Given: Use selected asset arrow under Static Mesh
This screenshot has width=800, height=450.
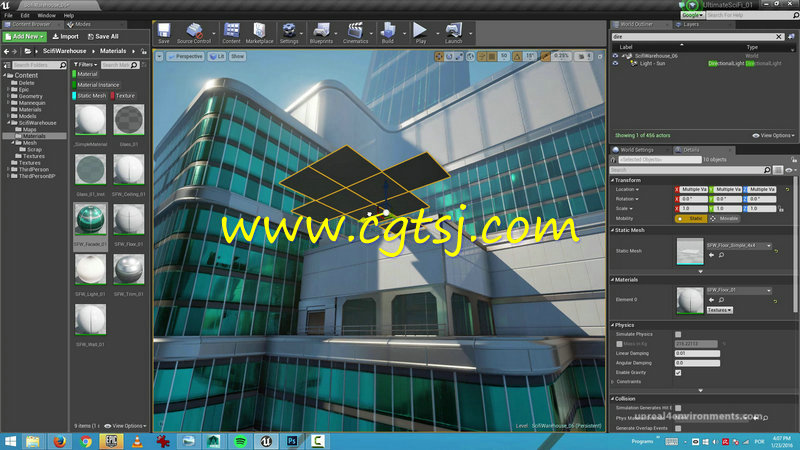Looking at the screenshot, I should pyautogui.click(x=711, y=255).
